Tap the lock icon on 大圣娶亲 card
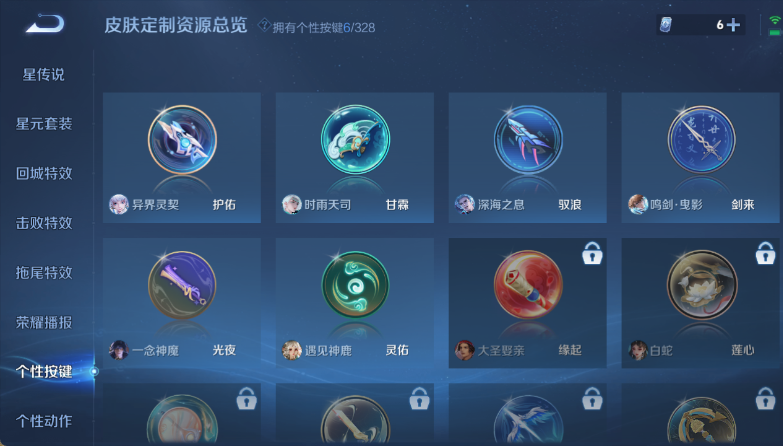This screenshot has width=783, height=446. [x=592, y=253]
